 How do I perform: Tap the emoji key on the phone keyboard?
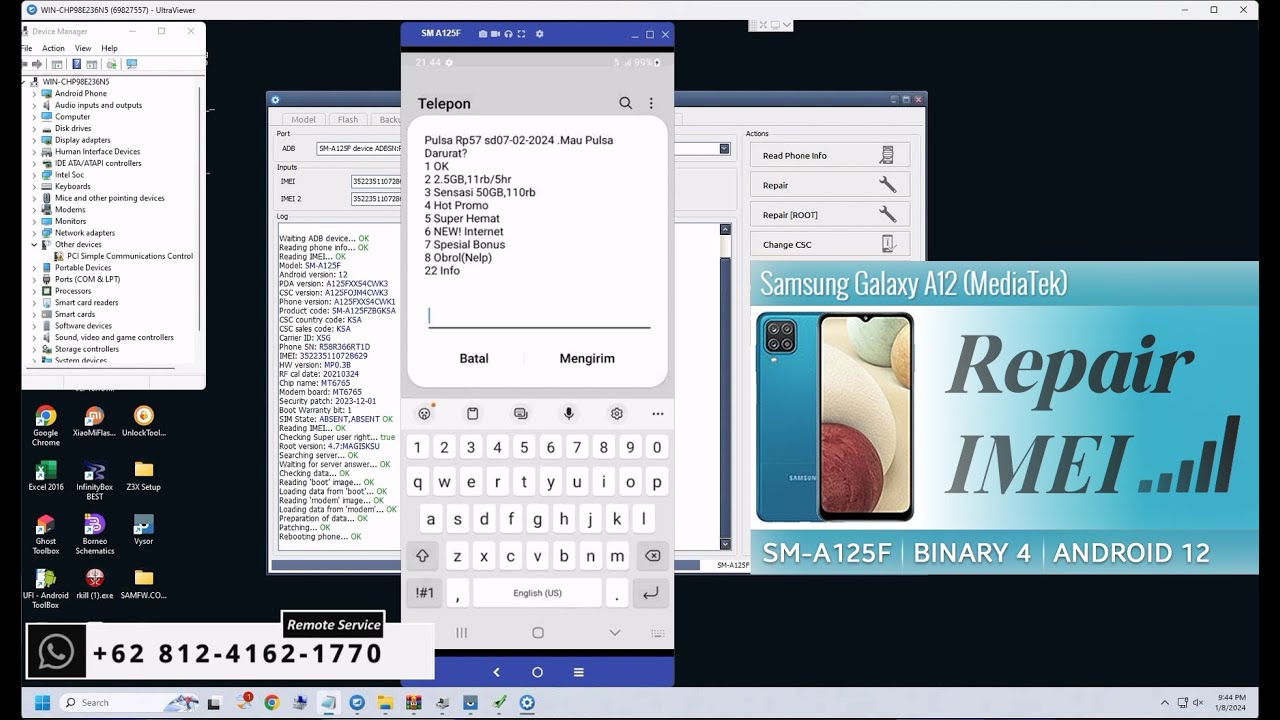point(424,413)
